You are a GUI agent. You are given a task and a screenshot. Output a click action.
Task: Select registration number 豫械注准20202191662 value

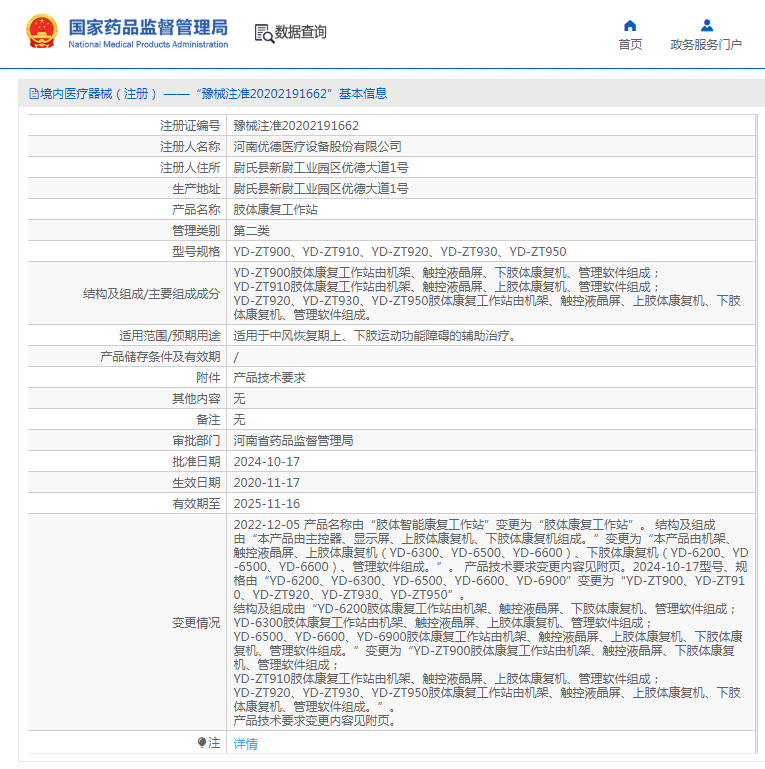[296, 126]
